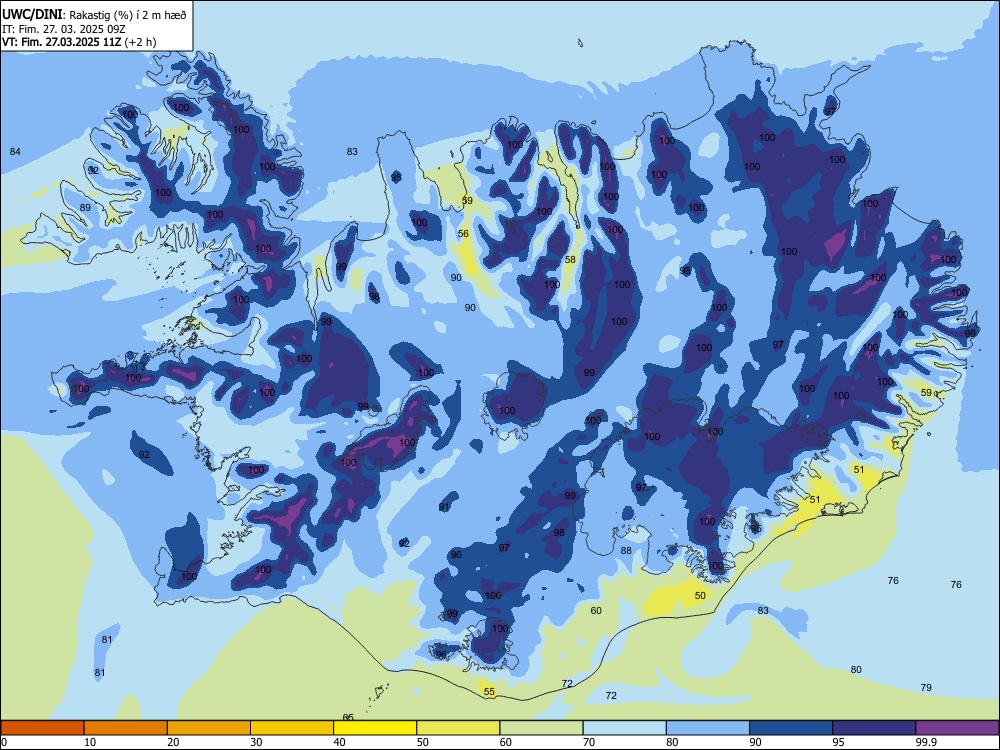Click the pale green 60–70 legend swatch
Image resolution: width=1000 pixels, height=750 pixels.
click(x=541, y=728)
